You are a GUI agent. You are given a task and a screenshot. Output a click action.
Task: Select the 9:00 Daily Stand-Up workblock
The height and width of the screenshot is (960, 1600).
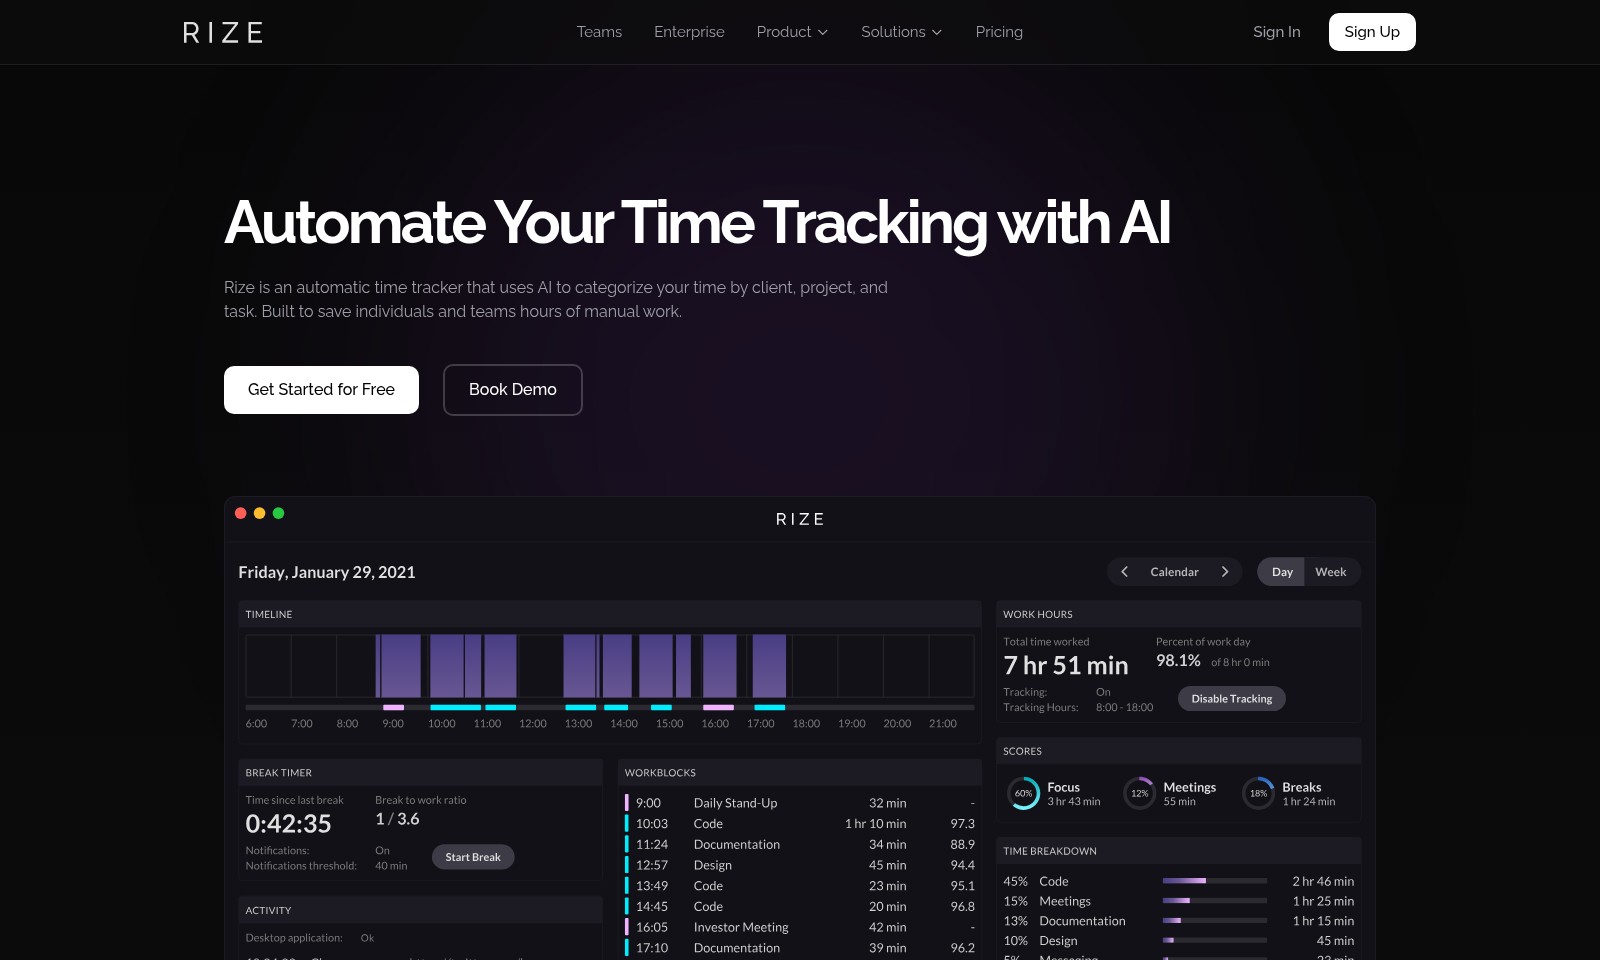(x=800, y=803)
